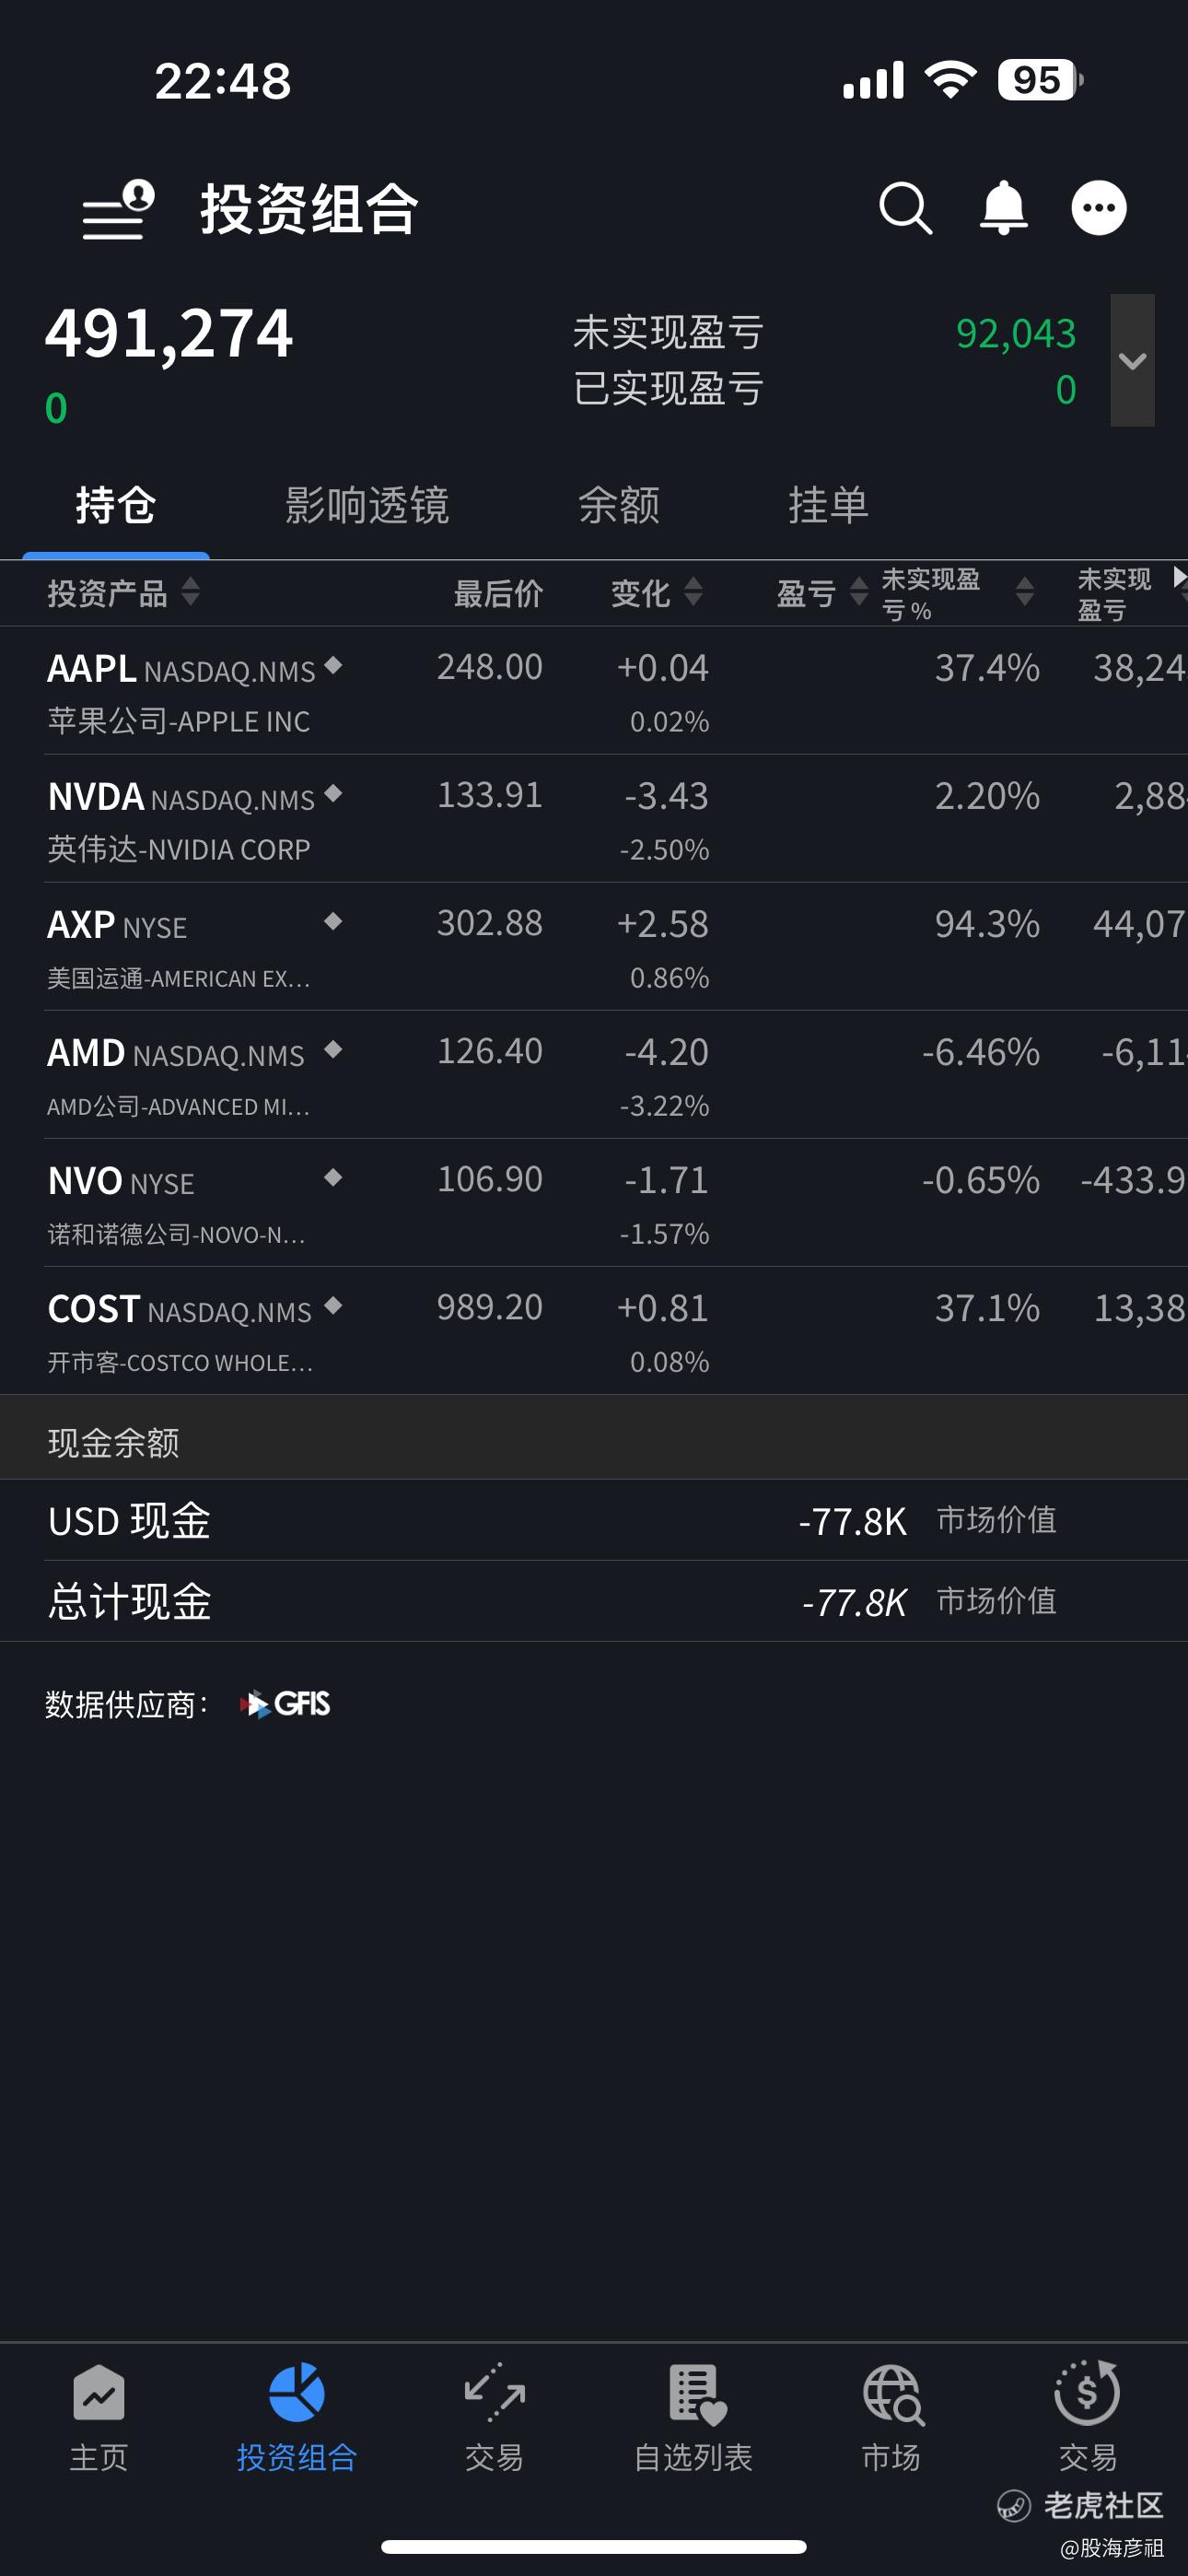Open the 自选列表 watchlist icon
The height and width of the screenshot is (2576, 1188).
696,2394
